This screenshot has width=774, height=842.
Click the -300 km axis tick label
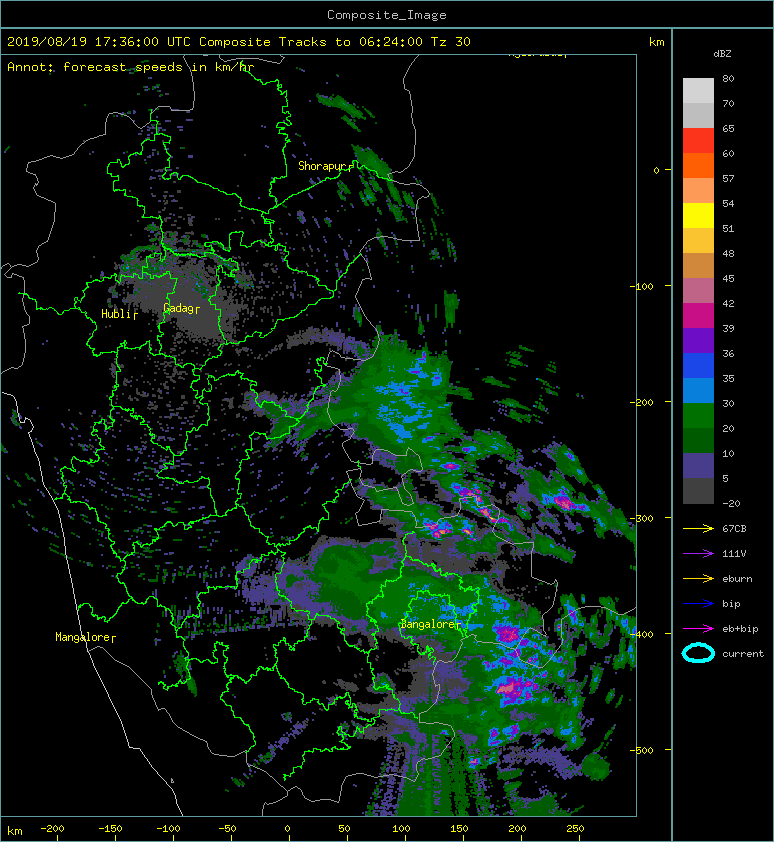(641, 518)
